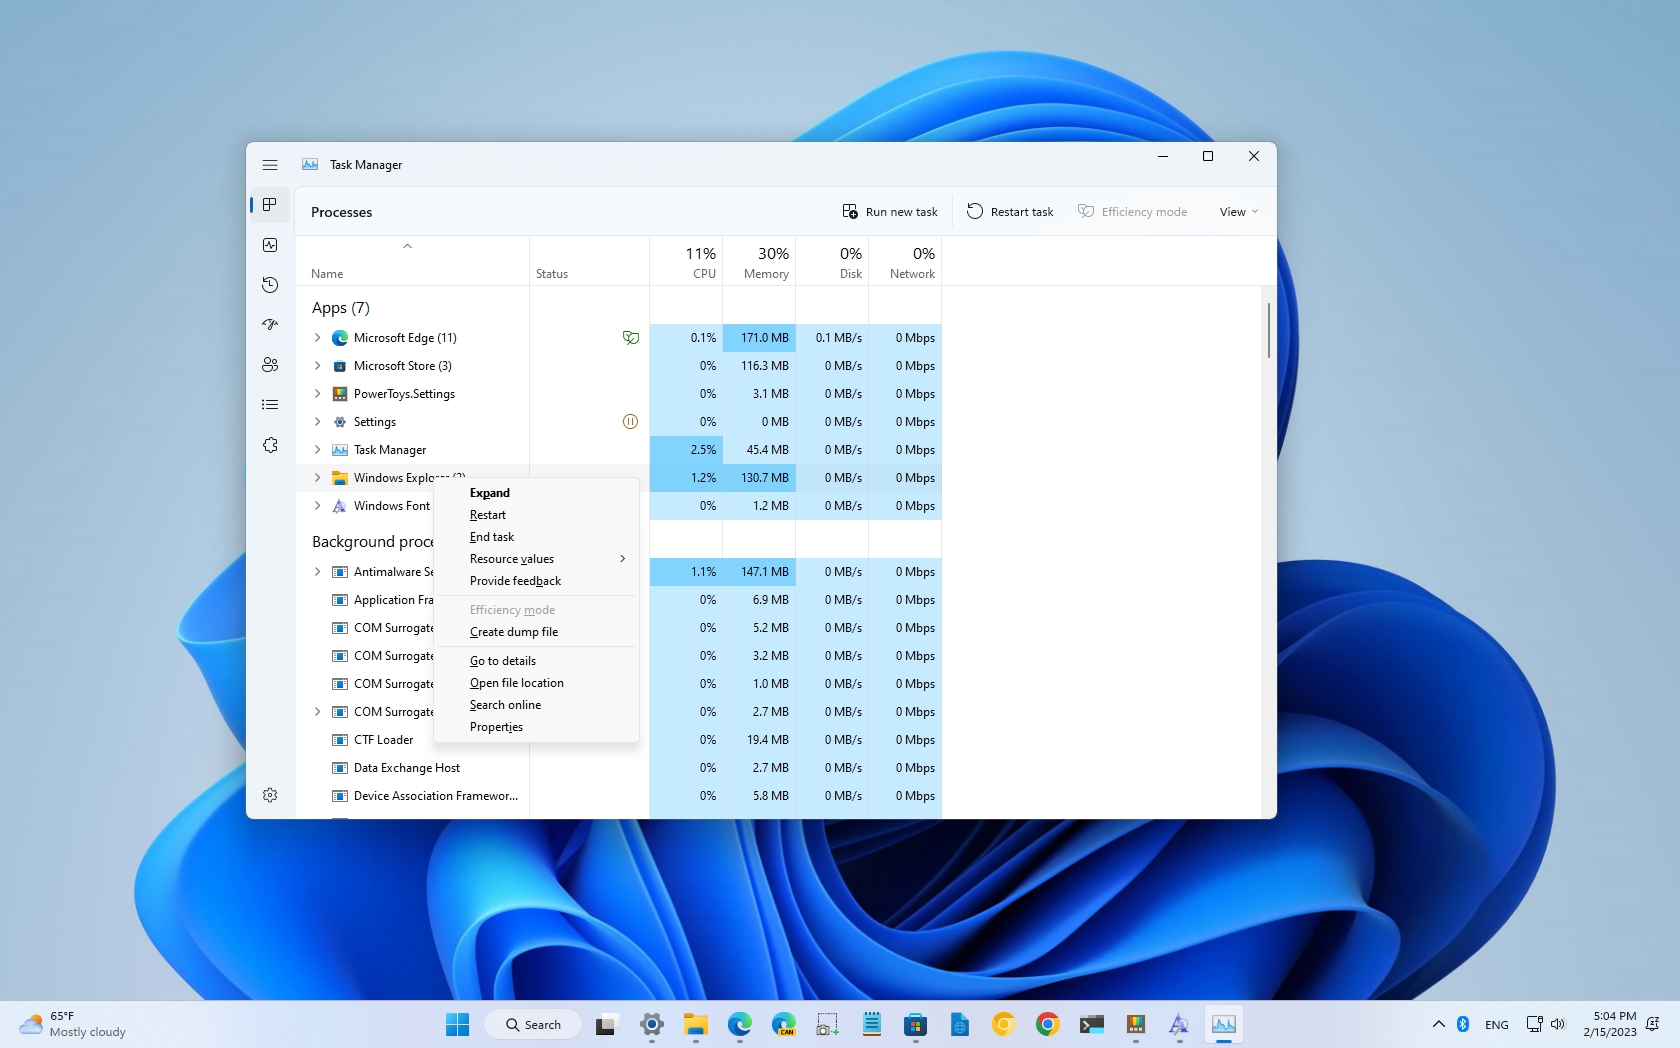Enable Efficiency mode from the toolbar
The height and width of the screenshot is (1048, 1680).
pos(1132,211)
